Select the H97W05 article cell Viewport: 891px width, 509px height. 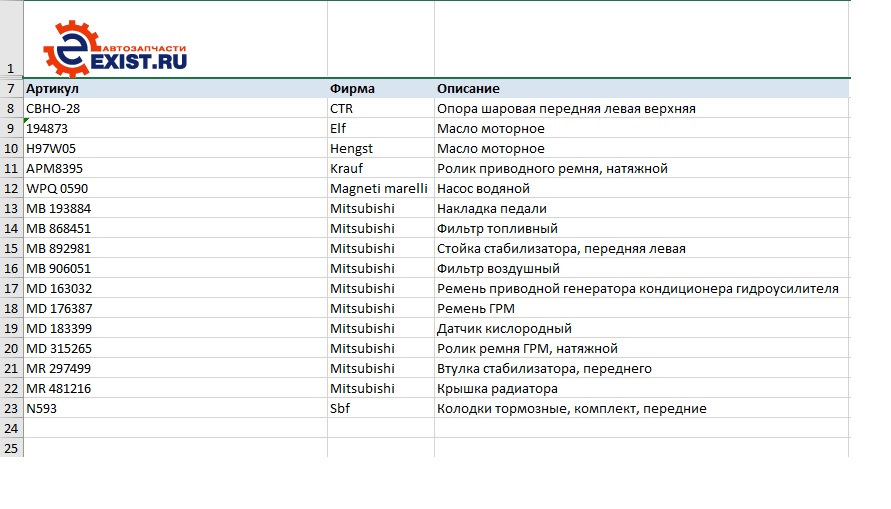(175, 148)
